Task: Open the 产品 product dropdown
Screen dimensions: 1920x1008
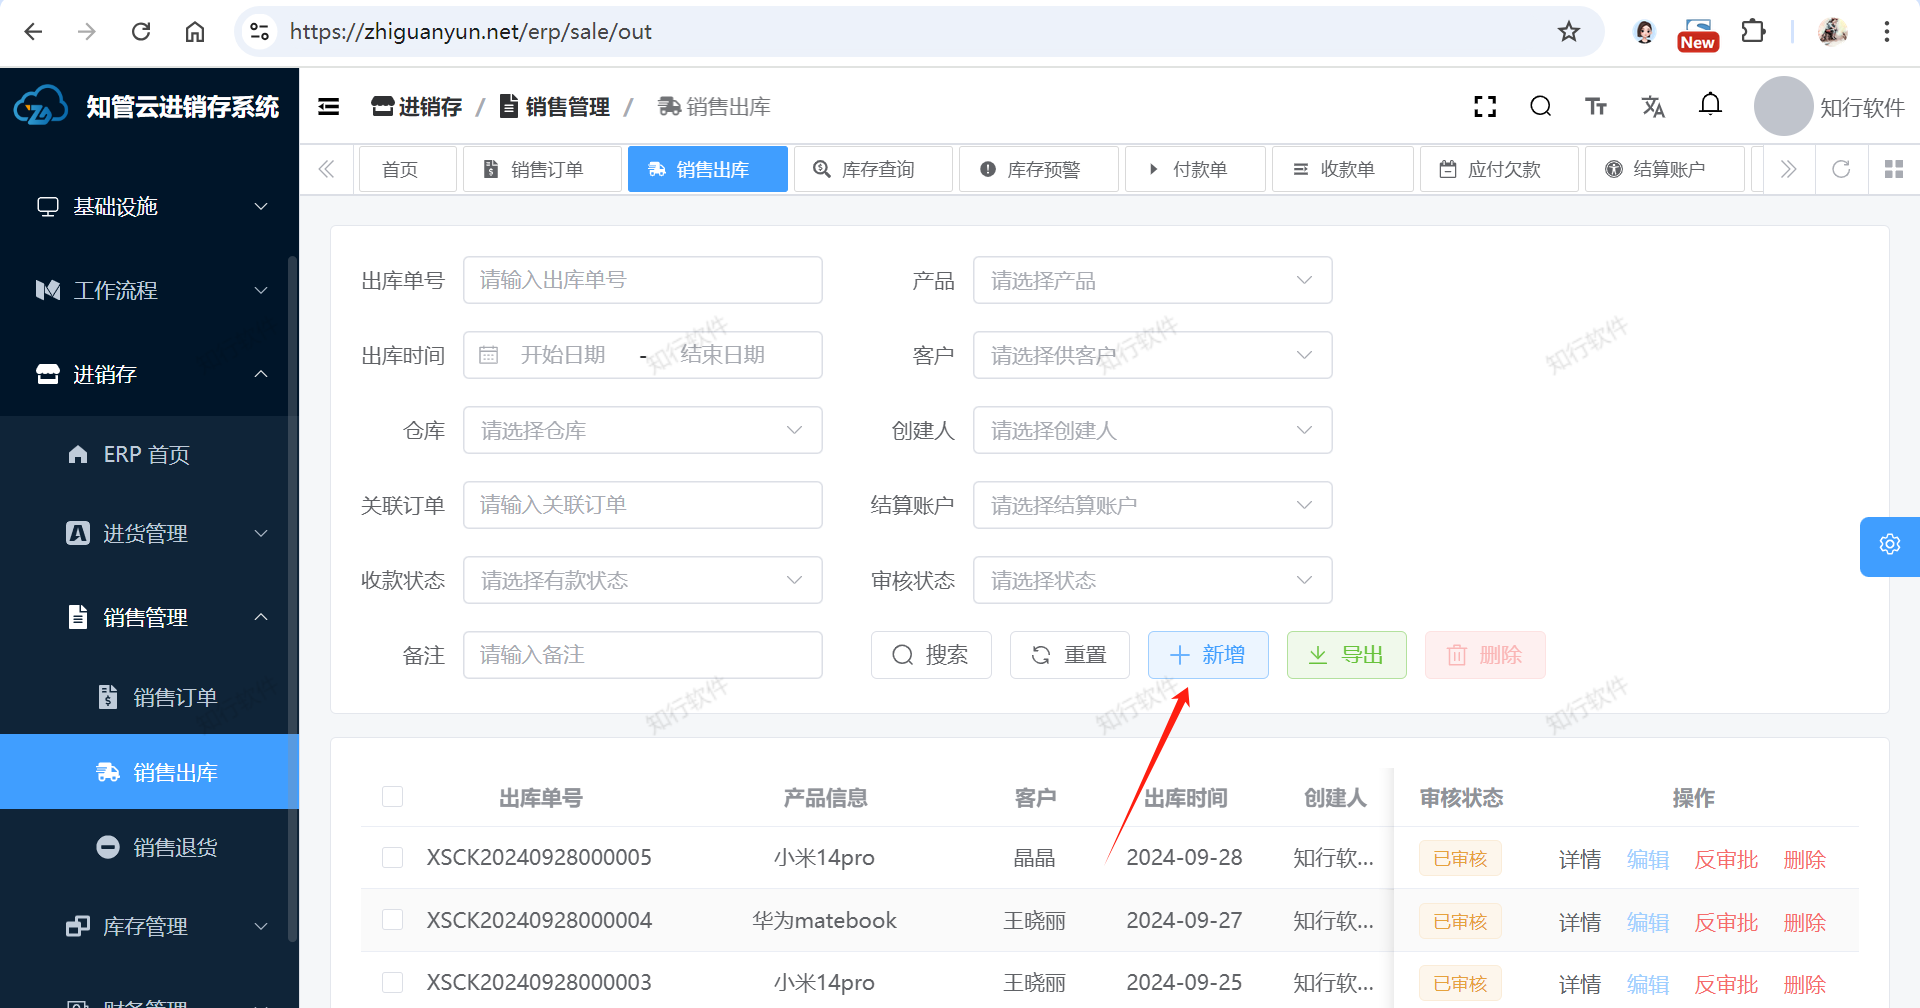Action: click(1152, 281)
